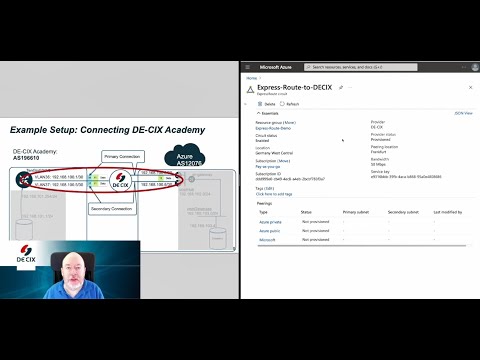Open the Express-Route-Demo resource group
Image resolution: width=480 pixels, height=360 pixels.
pyautogui.click(x=273, y=128)
